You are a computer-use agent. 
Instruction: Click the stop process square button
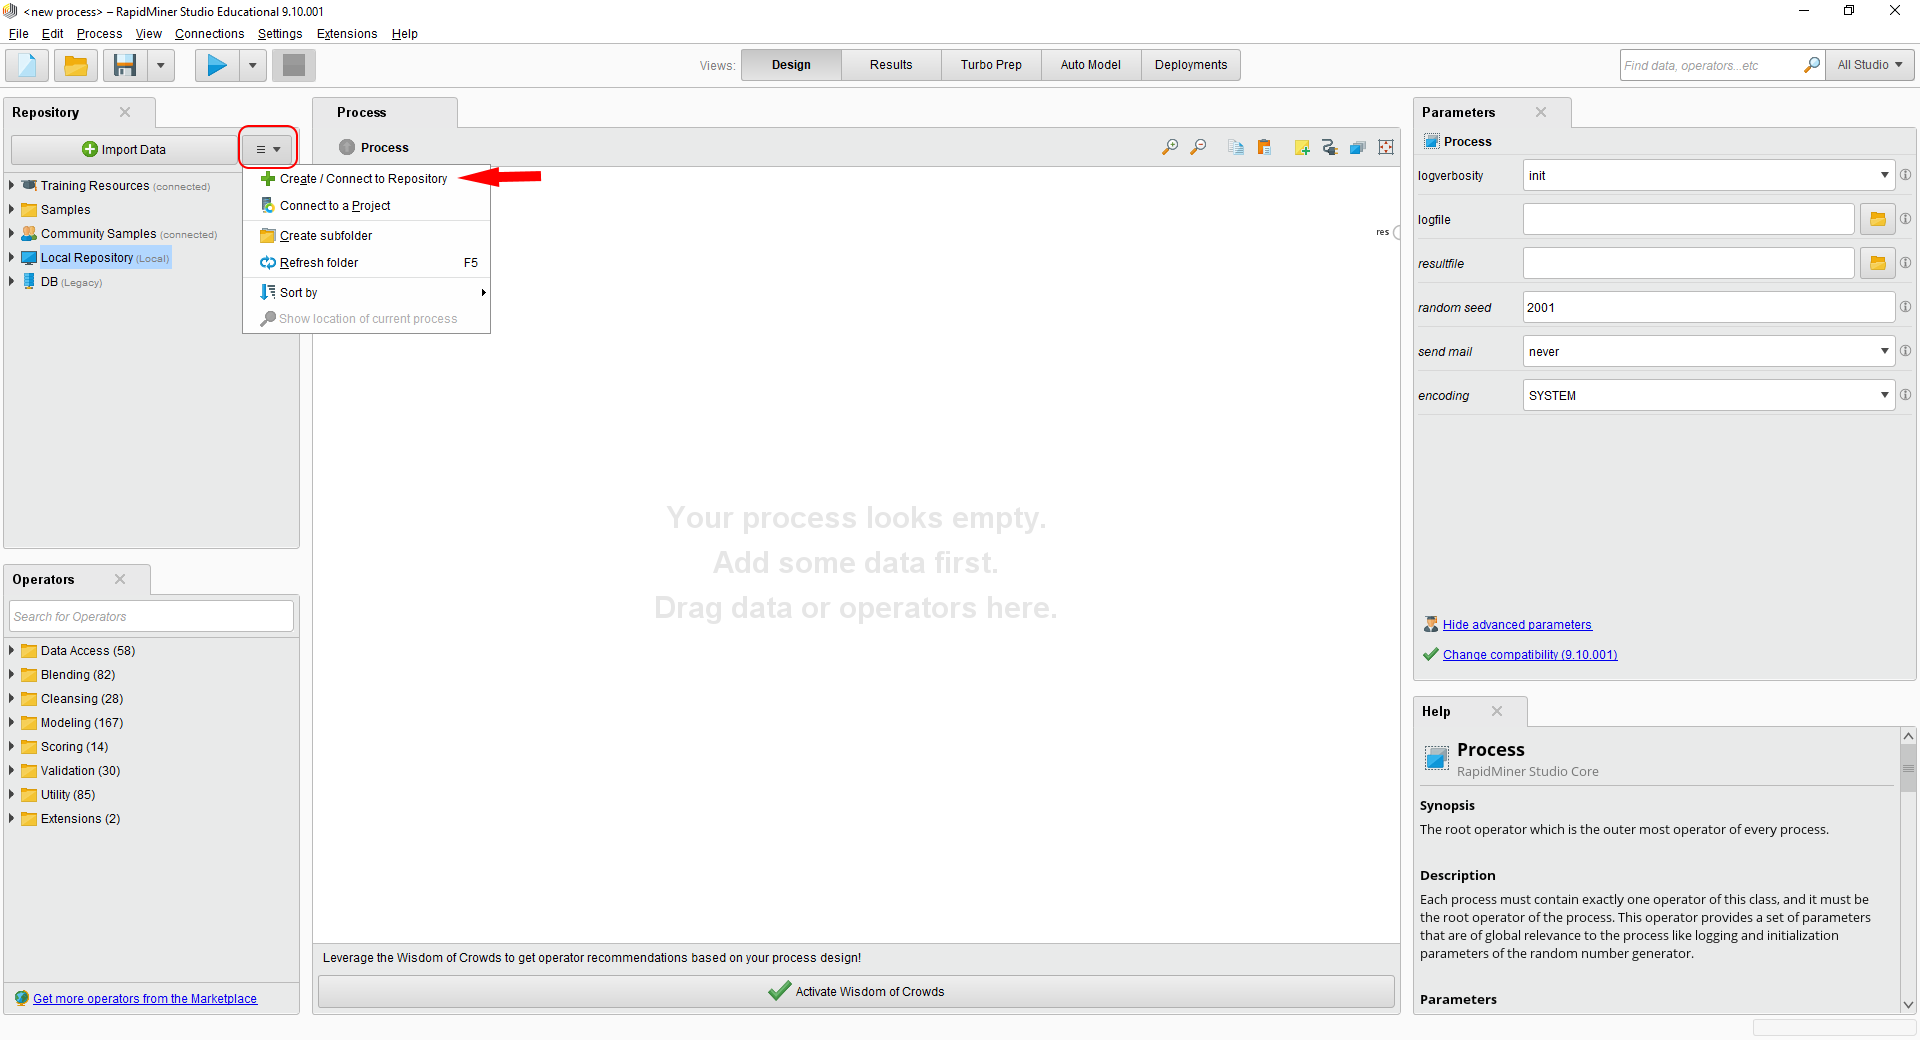294,66
